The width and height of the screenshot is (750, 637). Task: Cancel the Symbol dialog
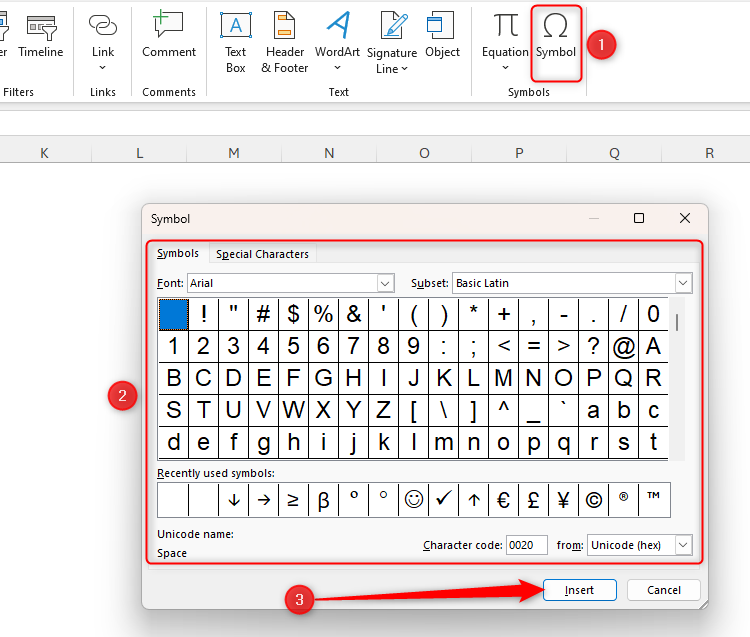pyautogui.click(x=664, y=590)
